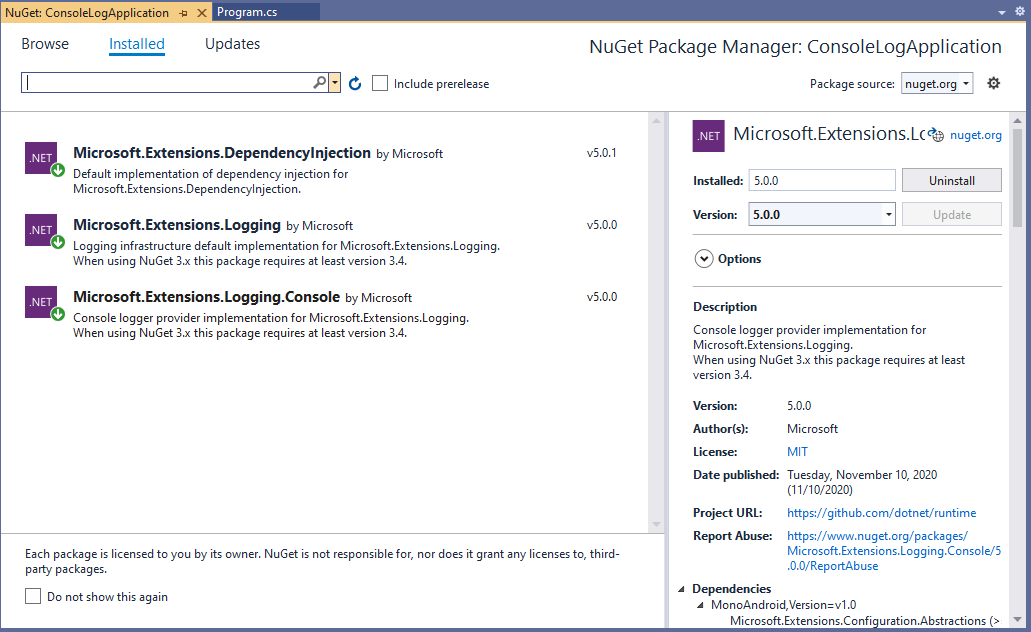Refresh the package list

pyautogui.click(x=355, y=84)
